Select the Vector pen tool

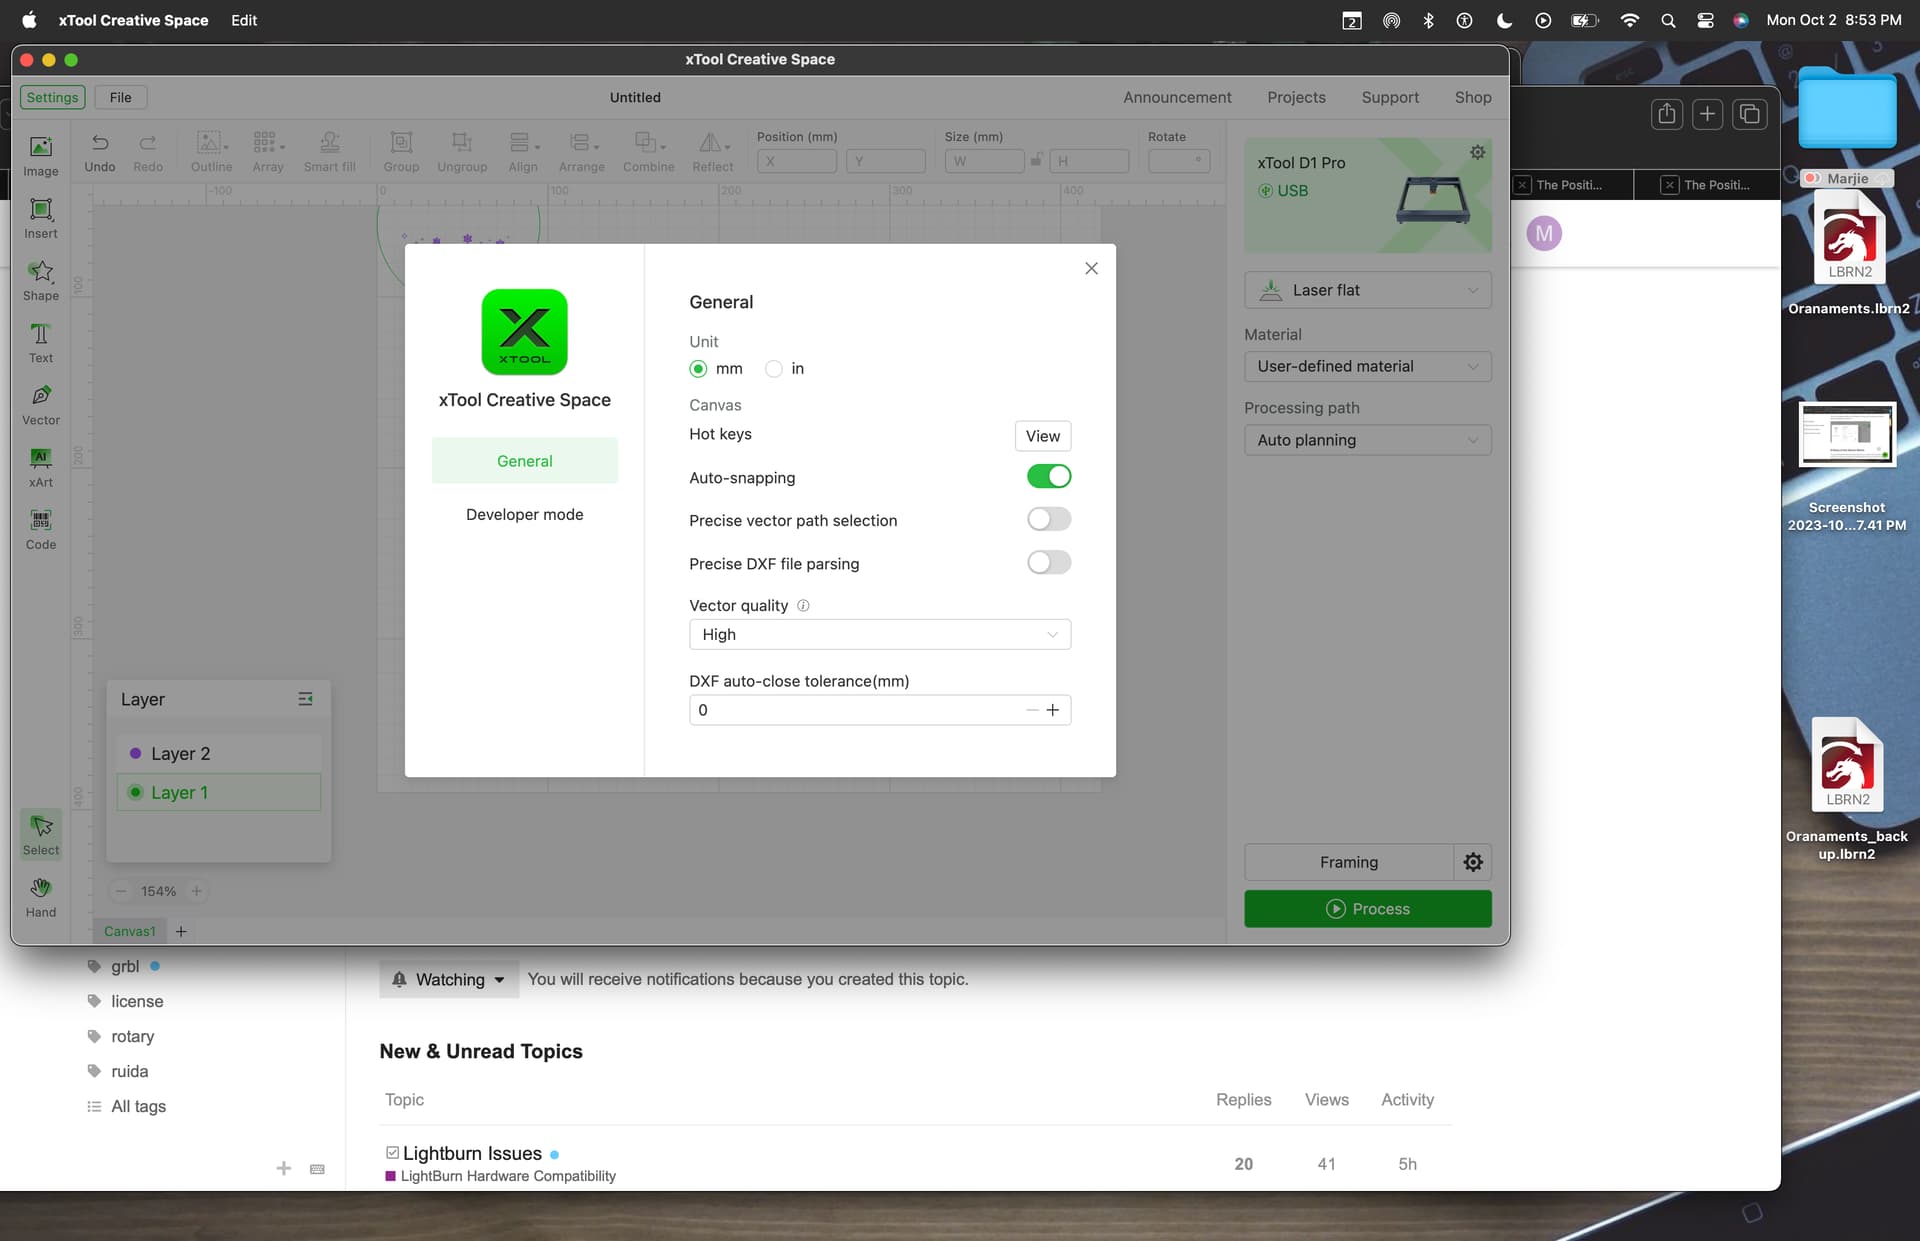click(41, 405)
